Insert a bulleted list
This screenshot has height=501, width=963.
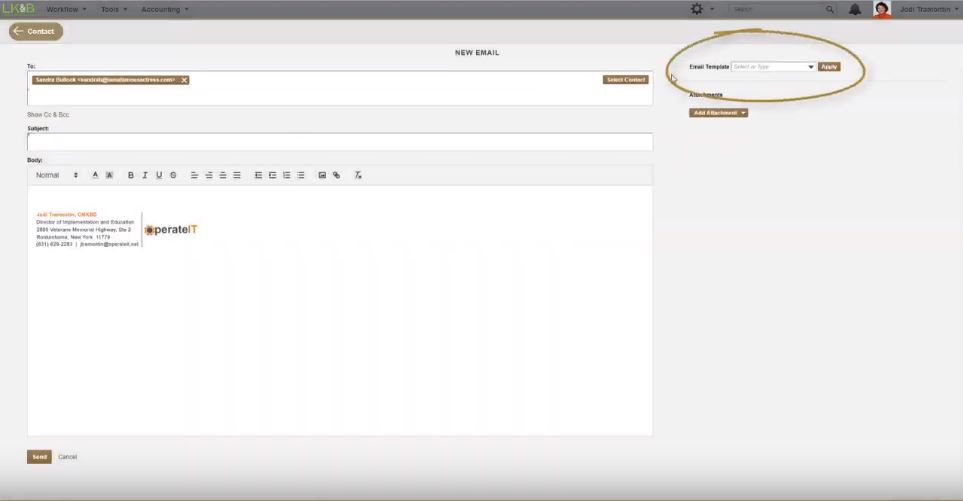point(300,175)
